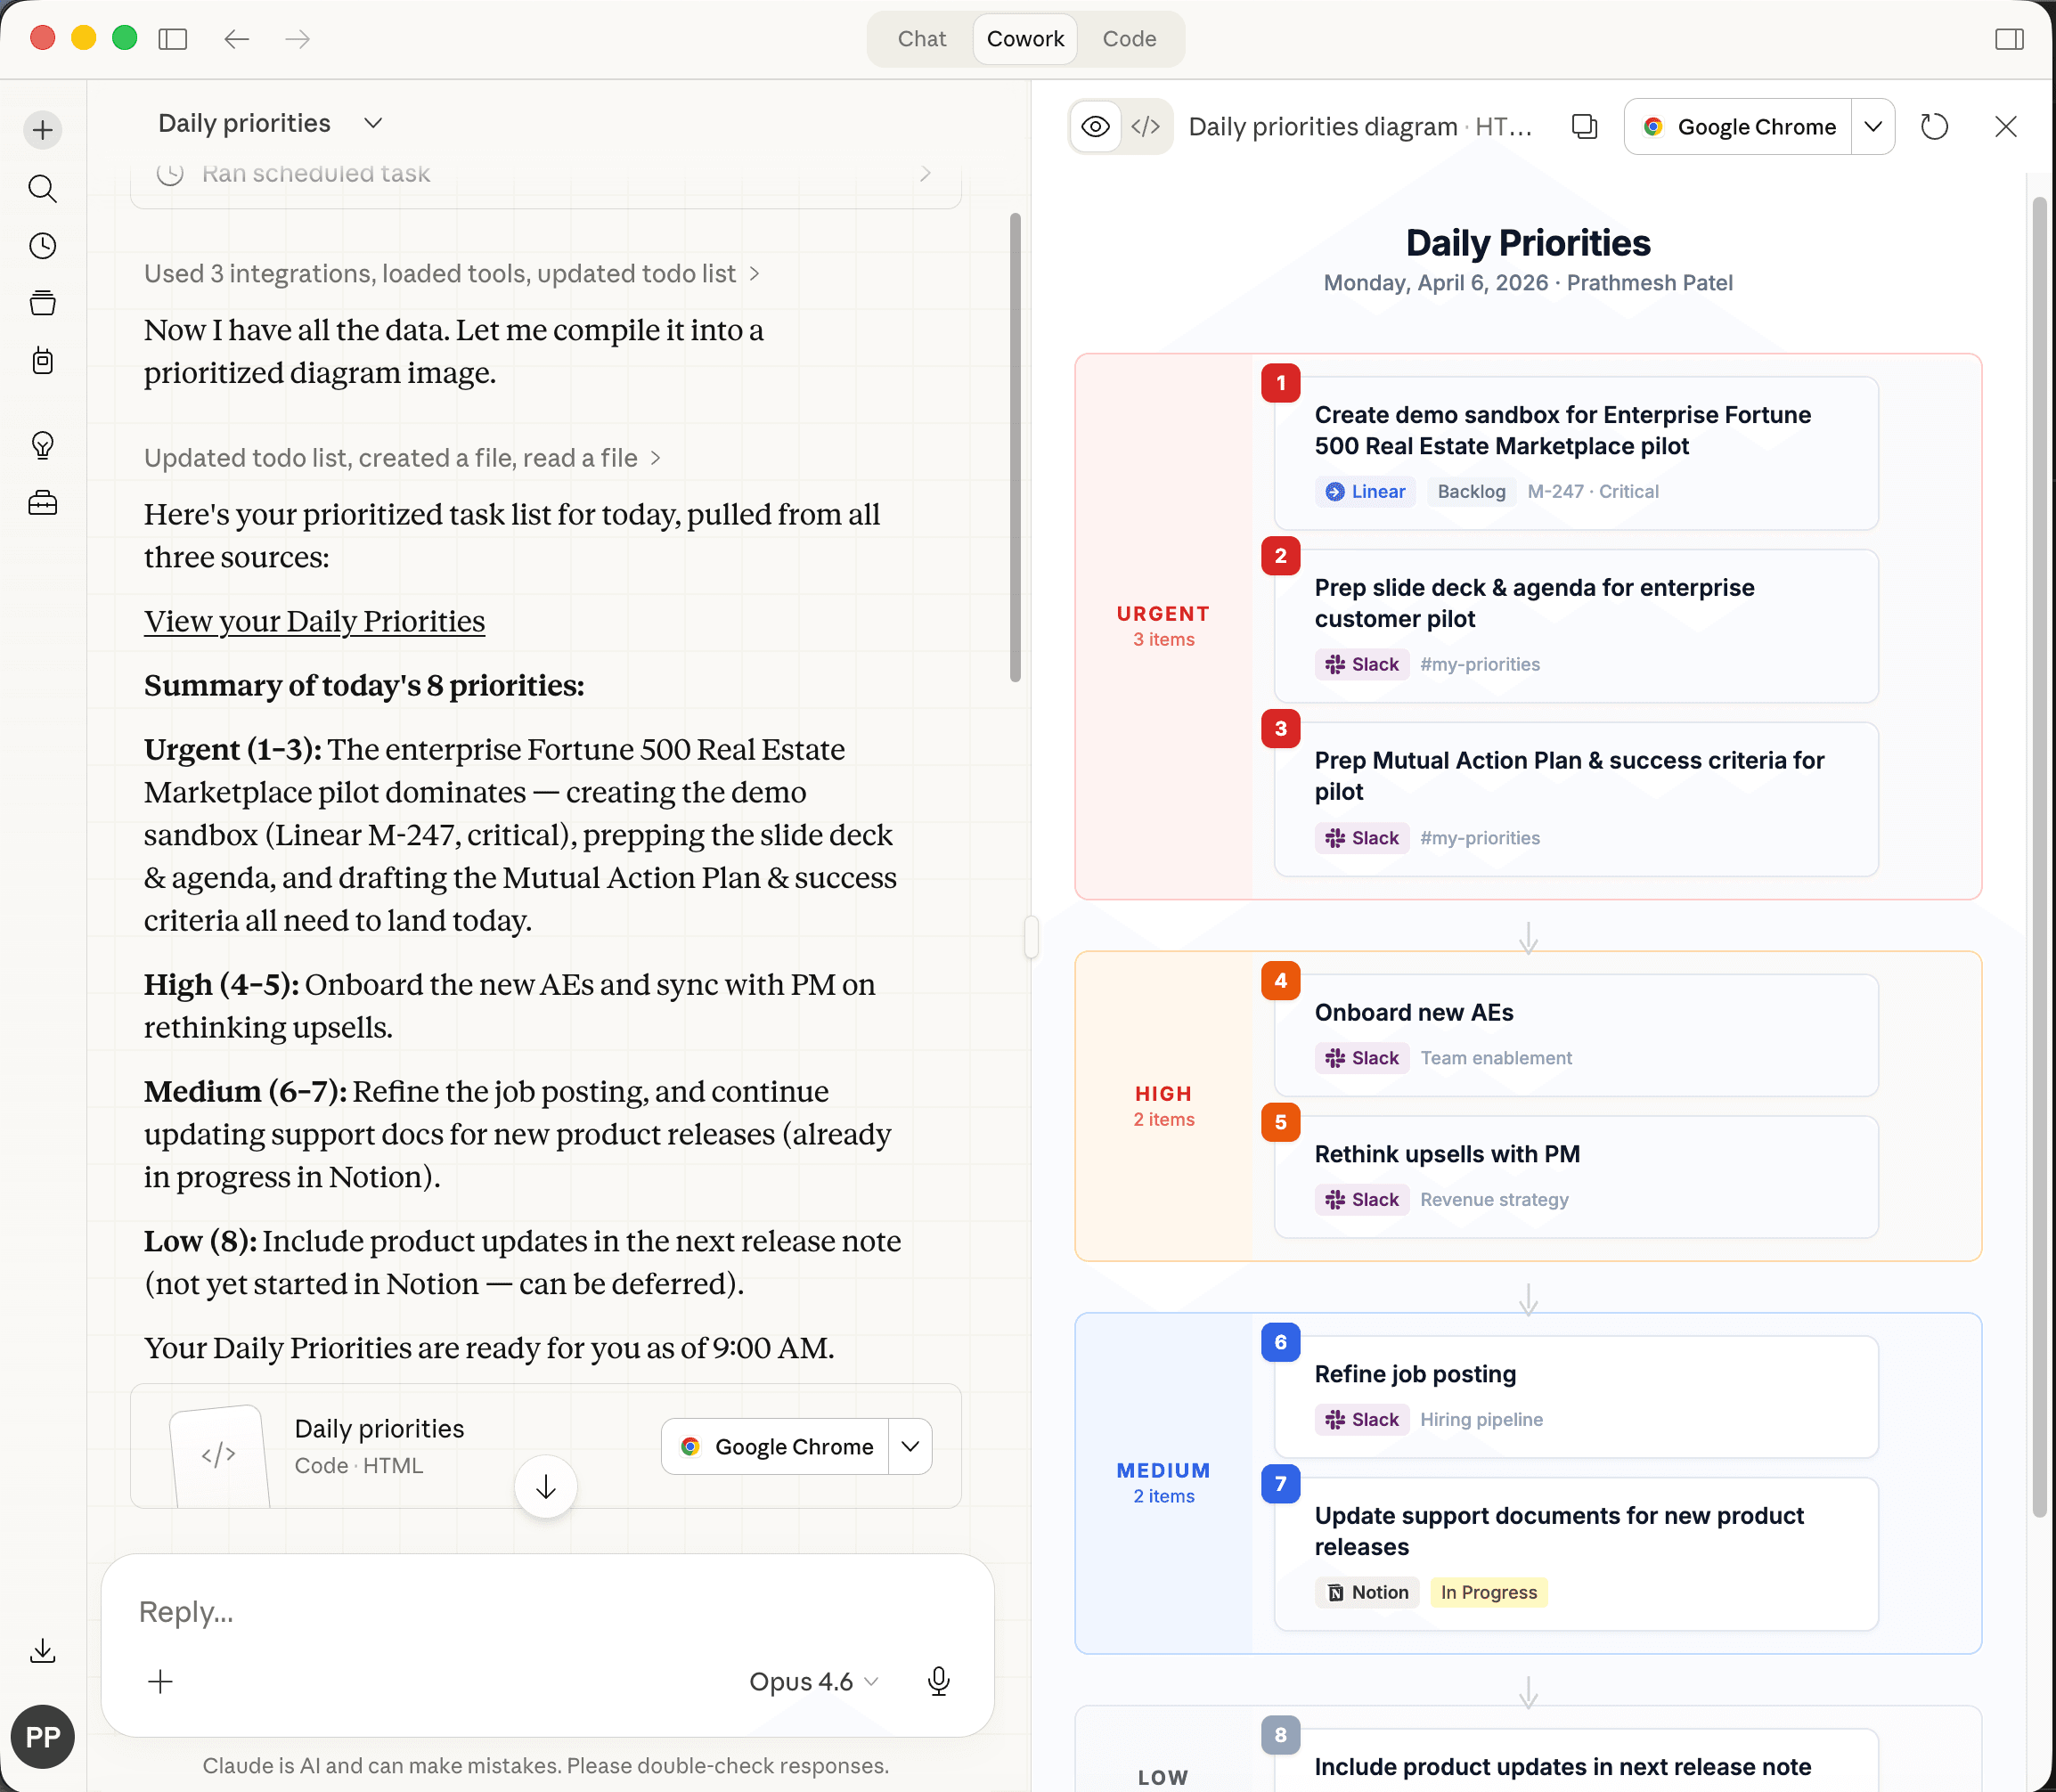Add attachment with plus in reply box
Viewport: 2056px width, 1792px height.
[x=160, y=1681]
